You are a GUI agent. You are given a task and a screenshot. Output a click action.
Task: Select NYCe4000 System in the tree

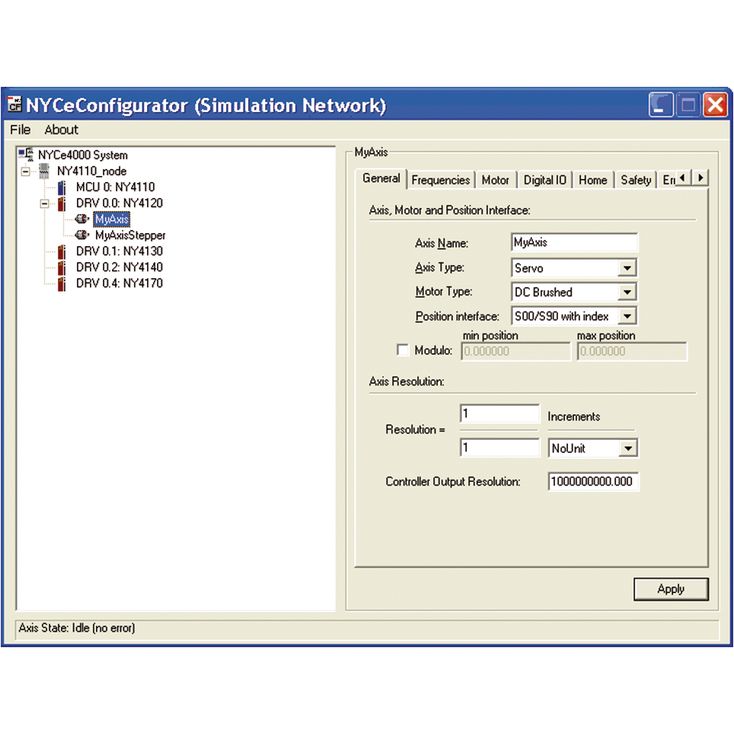83,155
